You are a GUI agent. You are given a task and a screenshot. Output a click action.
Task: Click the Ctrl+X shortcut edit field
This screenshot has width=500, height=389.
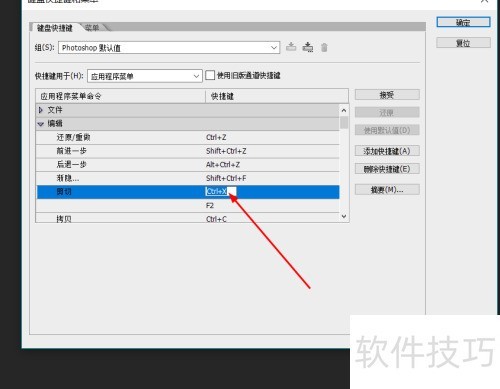point(221,191)
